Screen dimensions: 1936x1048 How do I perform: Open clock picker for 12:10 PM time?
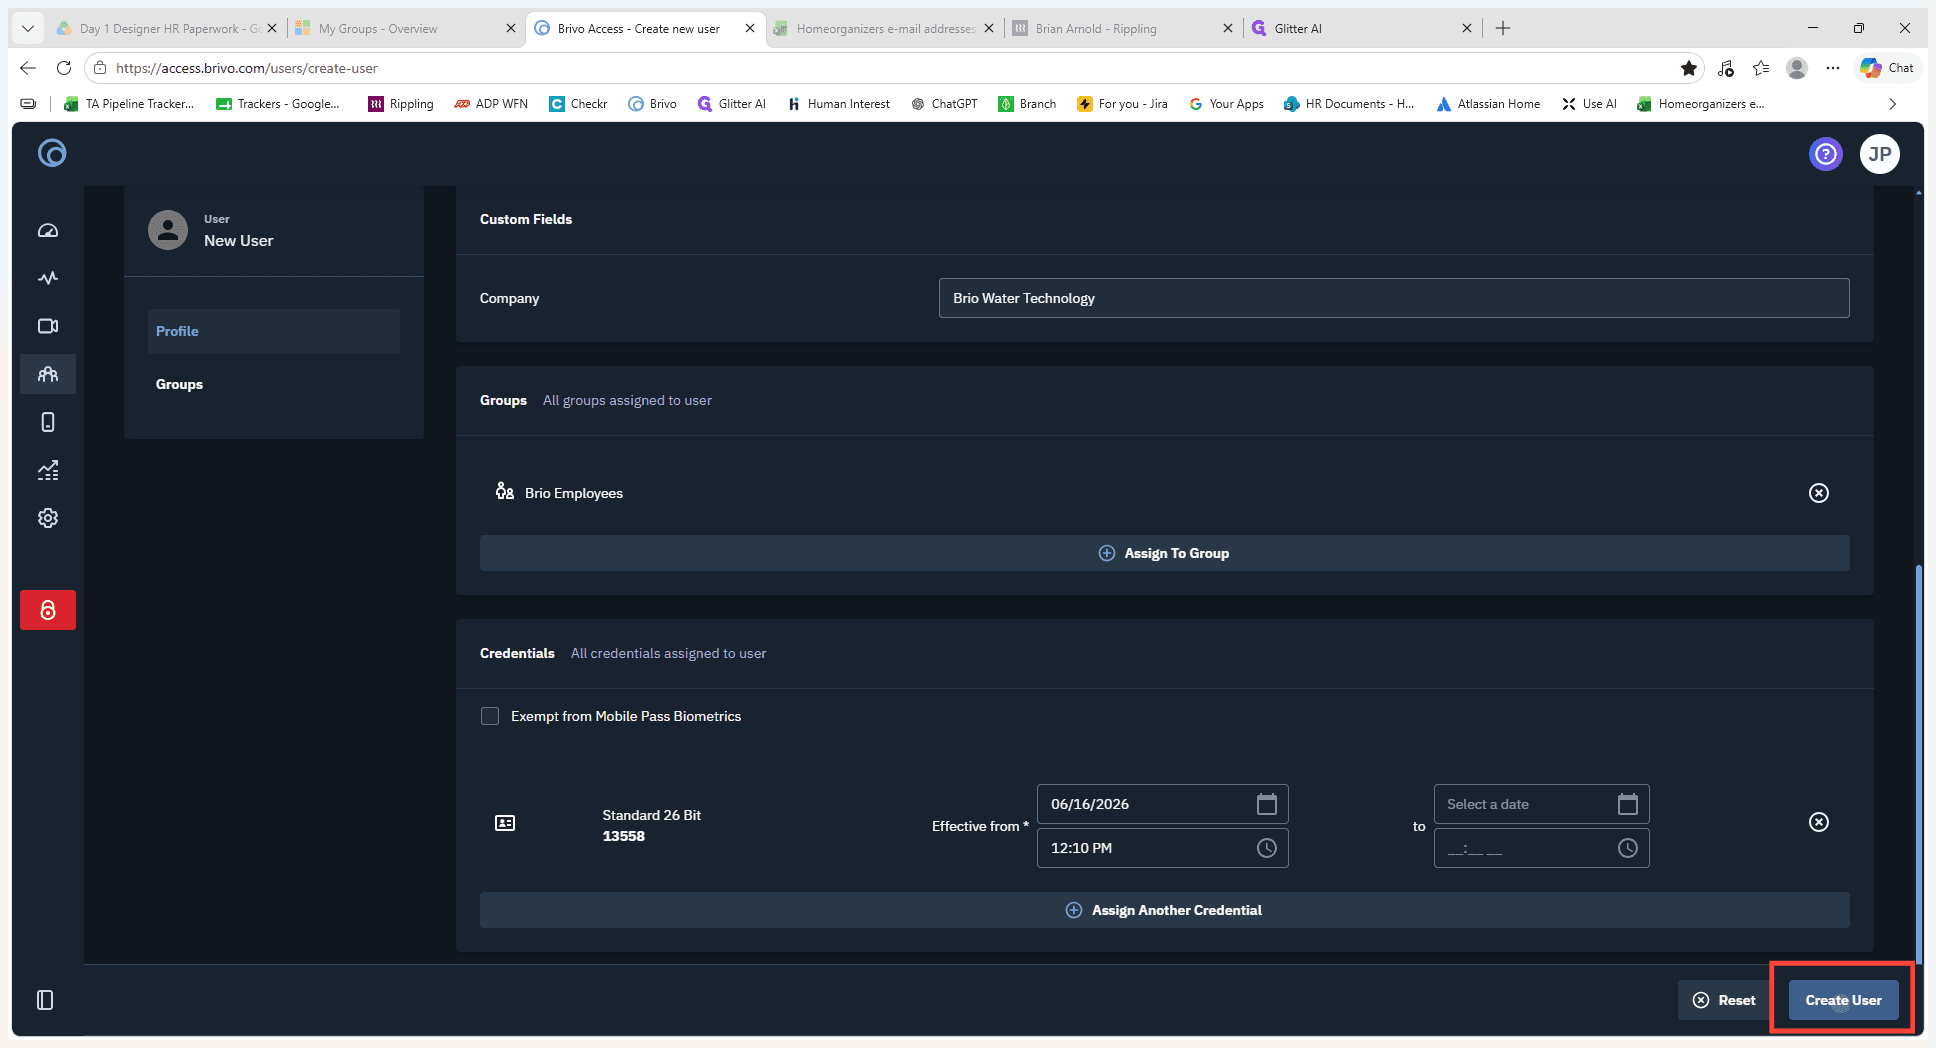1267,848
